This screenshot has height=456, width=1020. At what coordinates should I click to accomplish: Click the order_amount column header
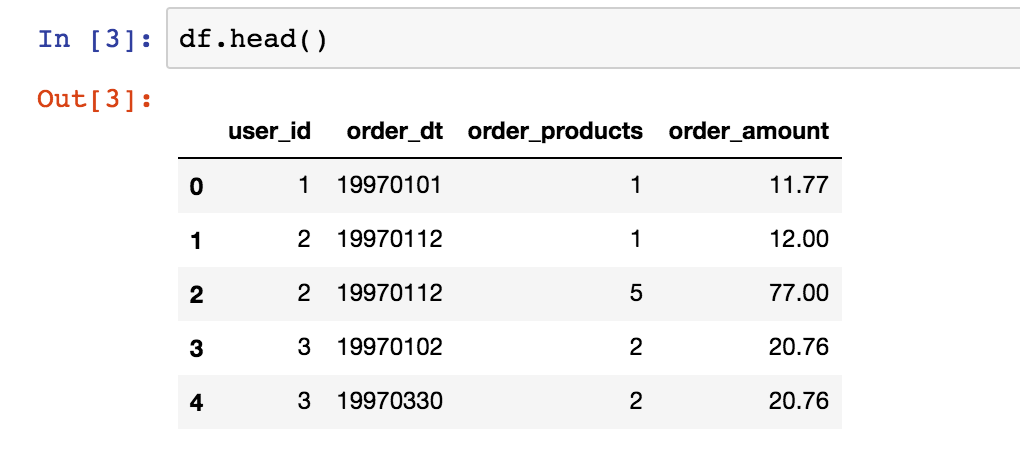point(749,131)
